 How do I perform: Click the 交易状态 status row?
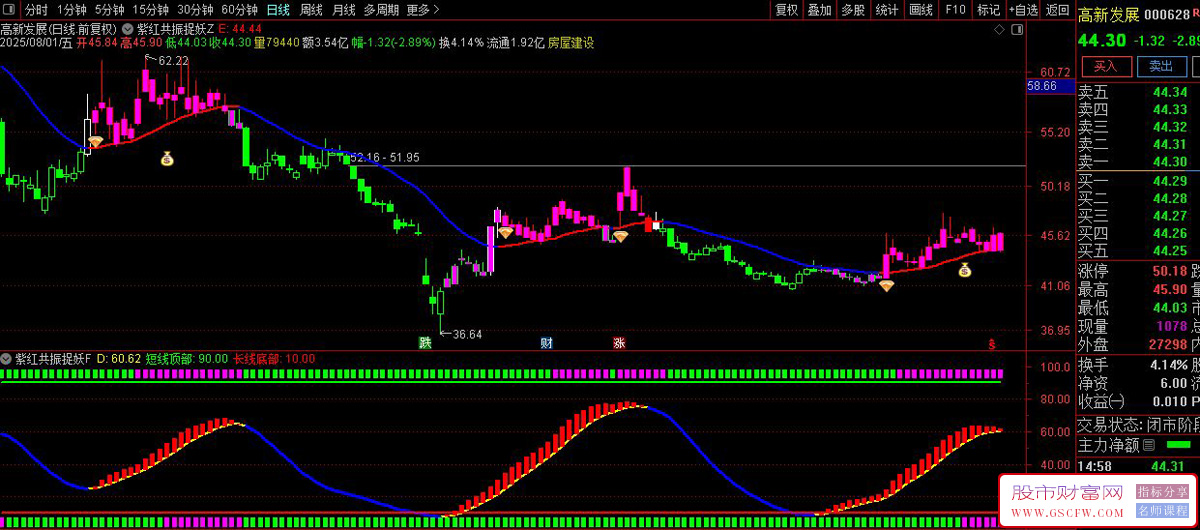1137,424
